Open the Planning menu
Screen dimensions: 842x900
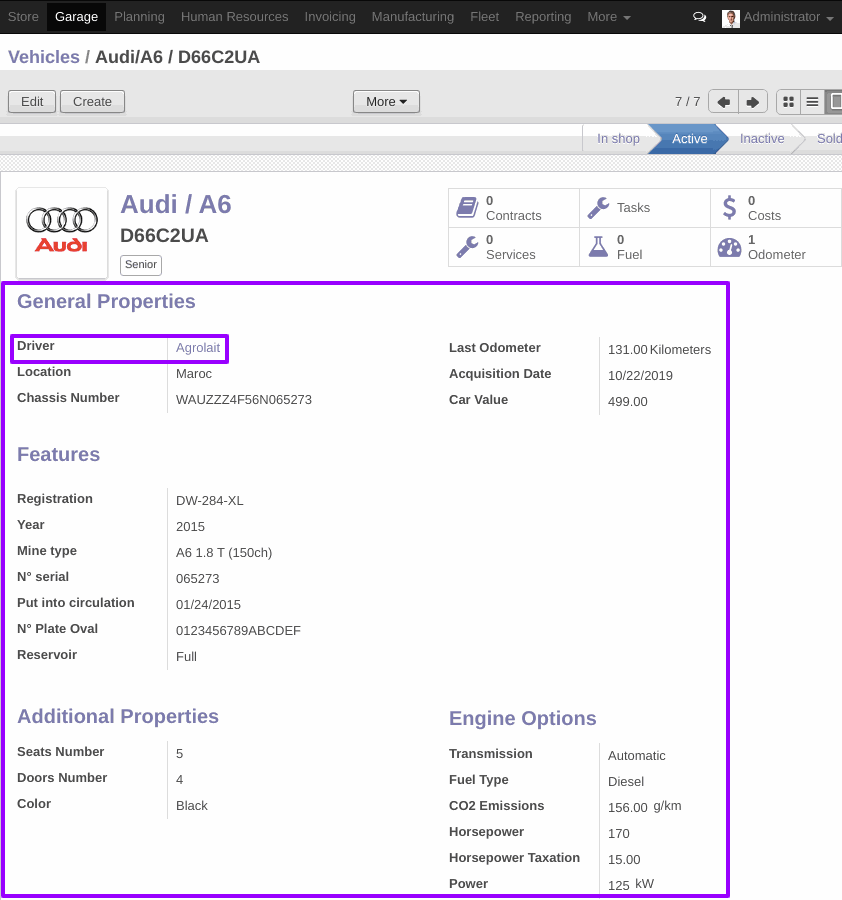tap(139, 17)
